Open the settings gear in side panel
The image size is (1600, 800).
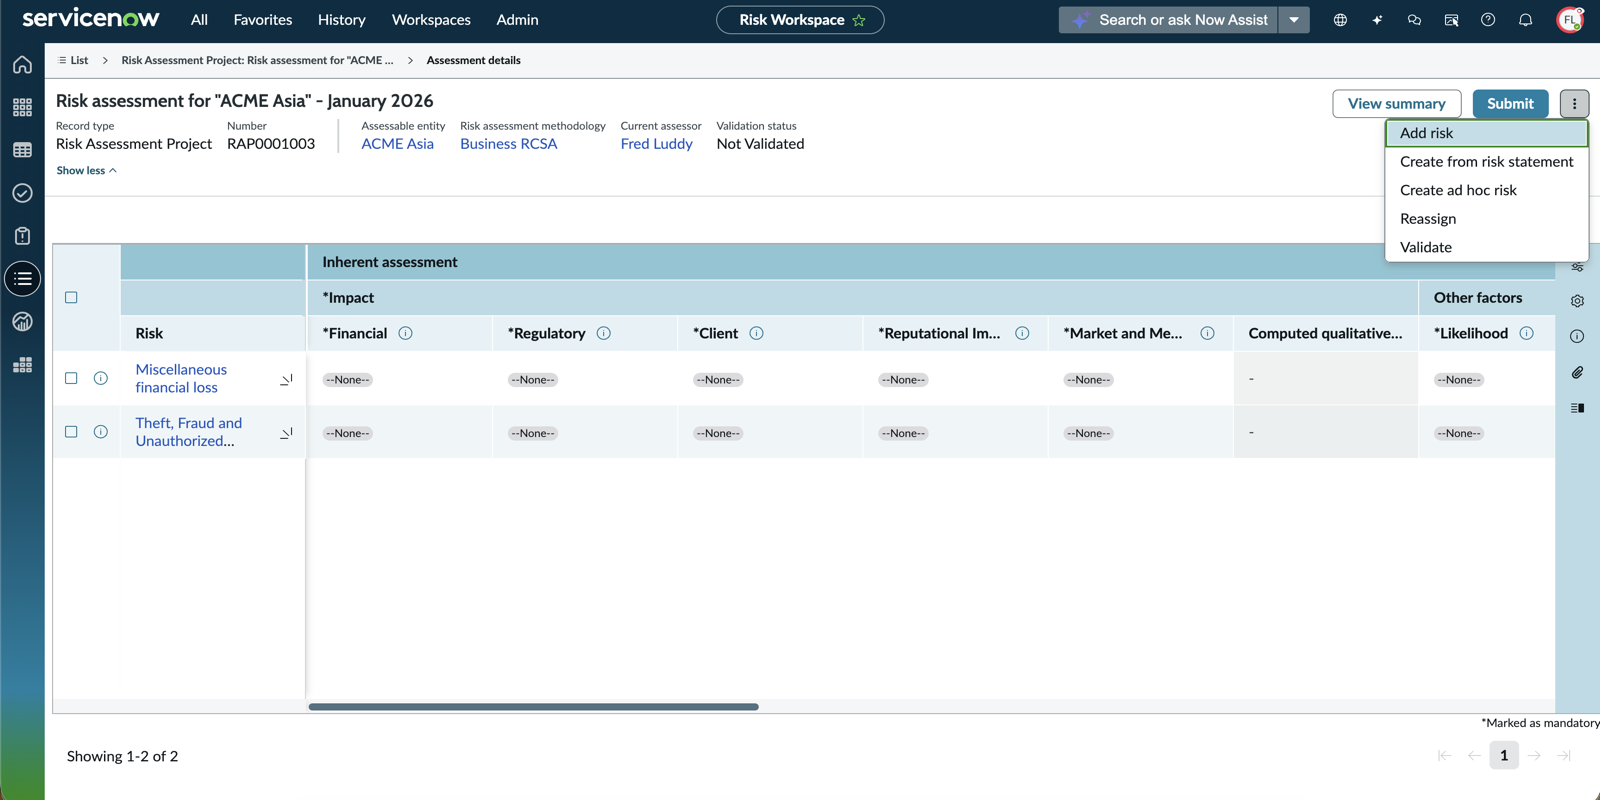tap(1577, 301)
